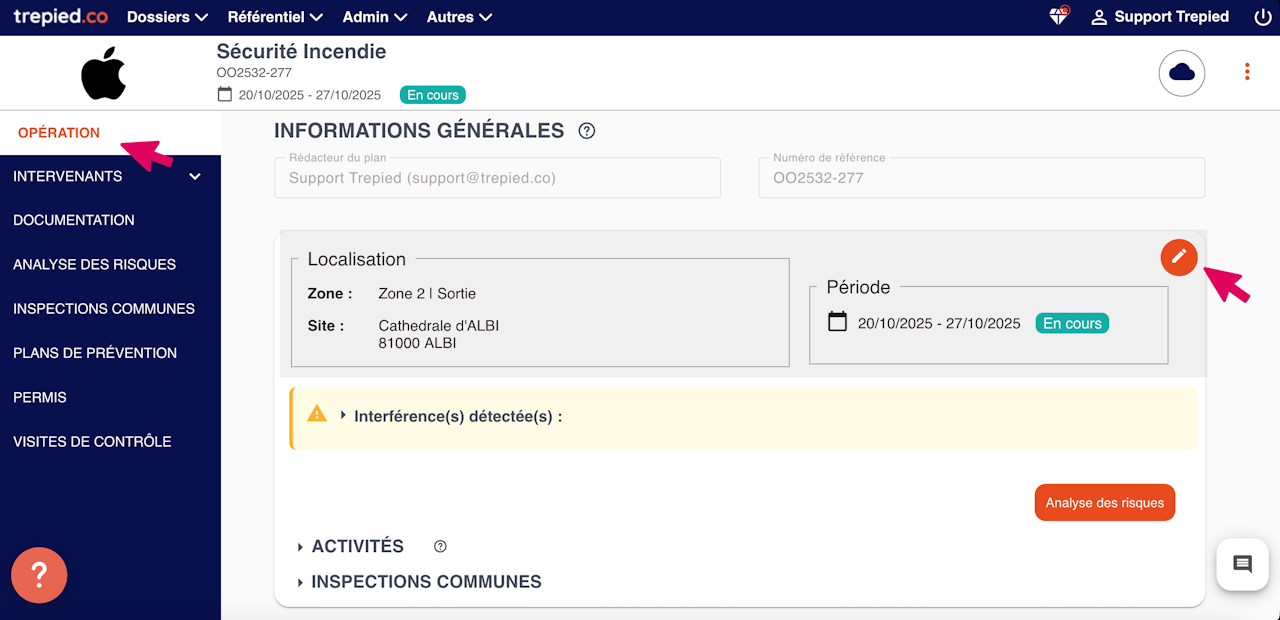Click the power logout icon
This screenshot has height=620, width=1280.
click(1262, 17)
